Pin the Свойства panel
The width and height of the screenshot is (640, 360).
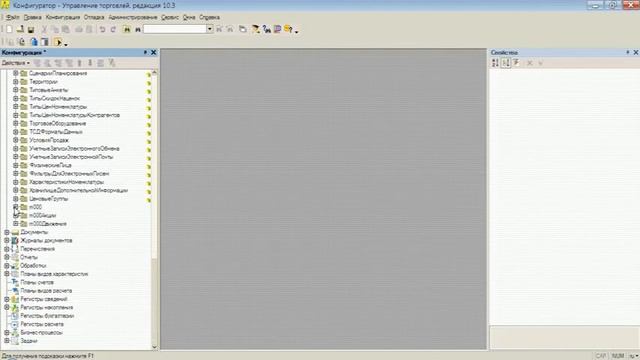point(627,52)
